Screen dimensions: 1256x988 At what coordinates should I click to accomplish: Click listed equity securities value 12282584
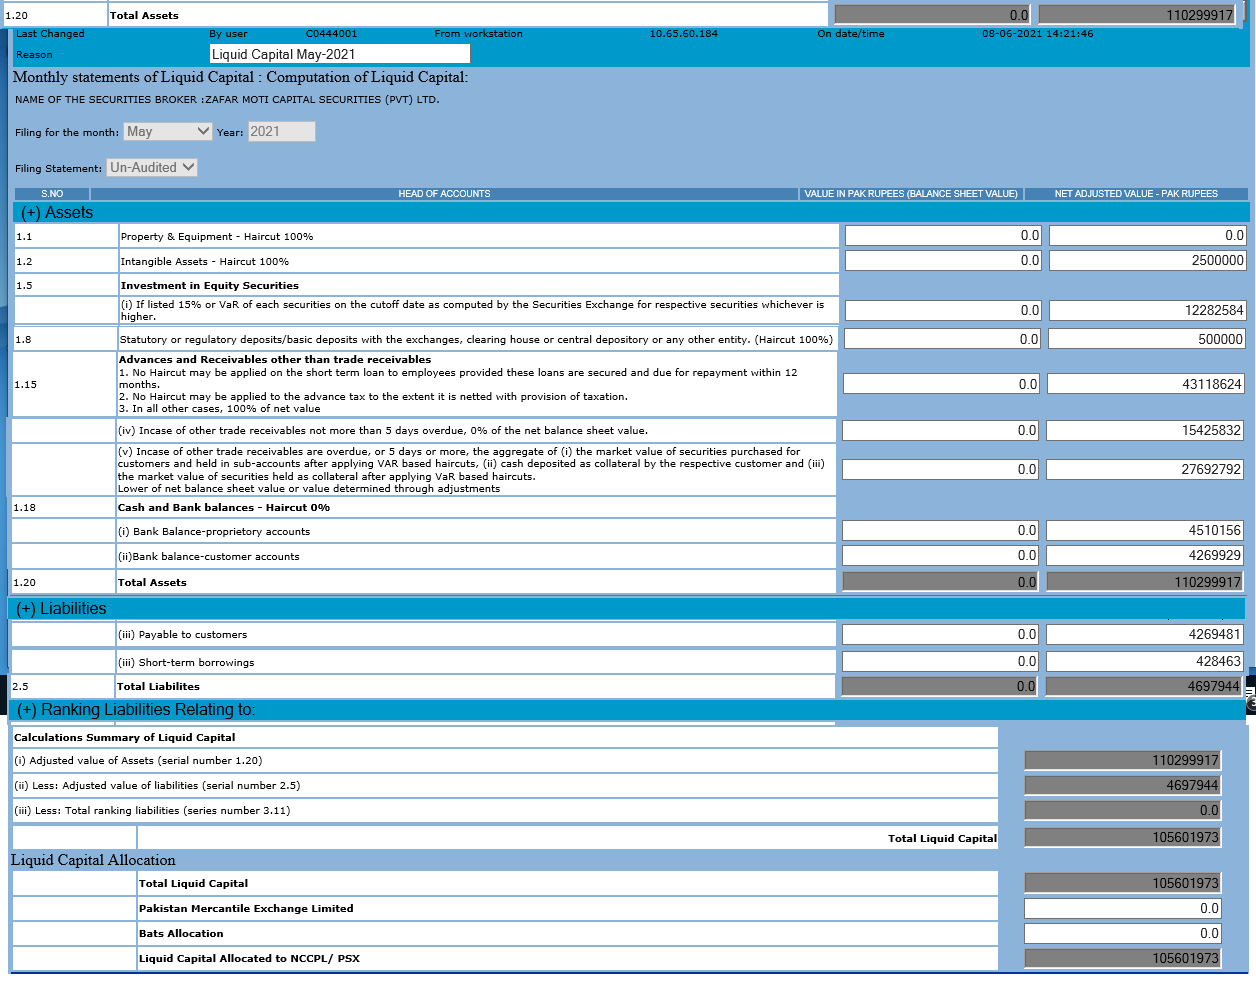[1147, 311]
